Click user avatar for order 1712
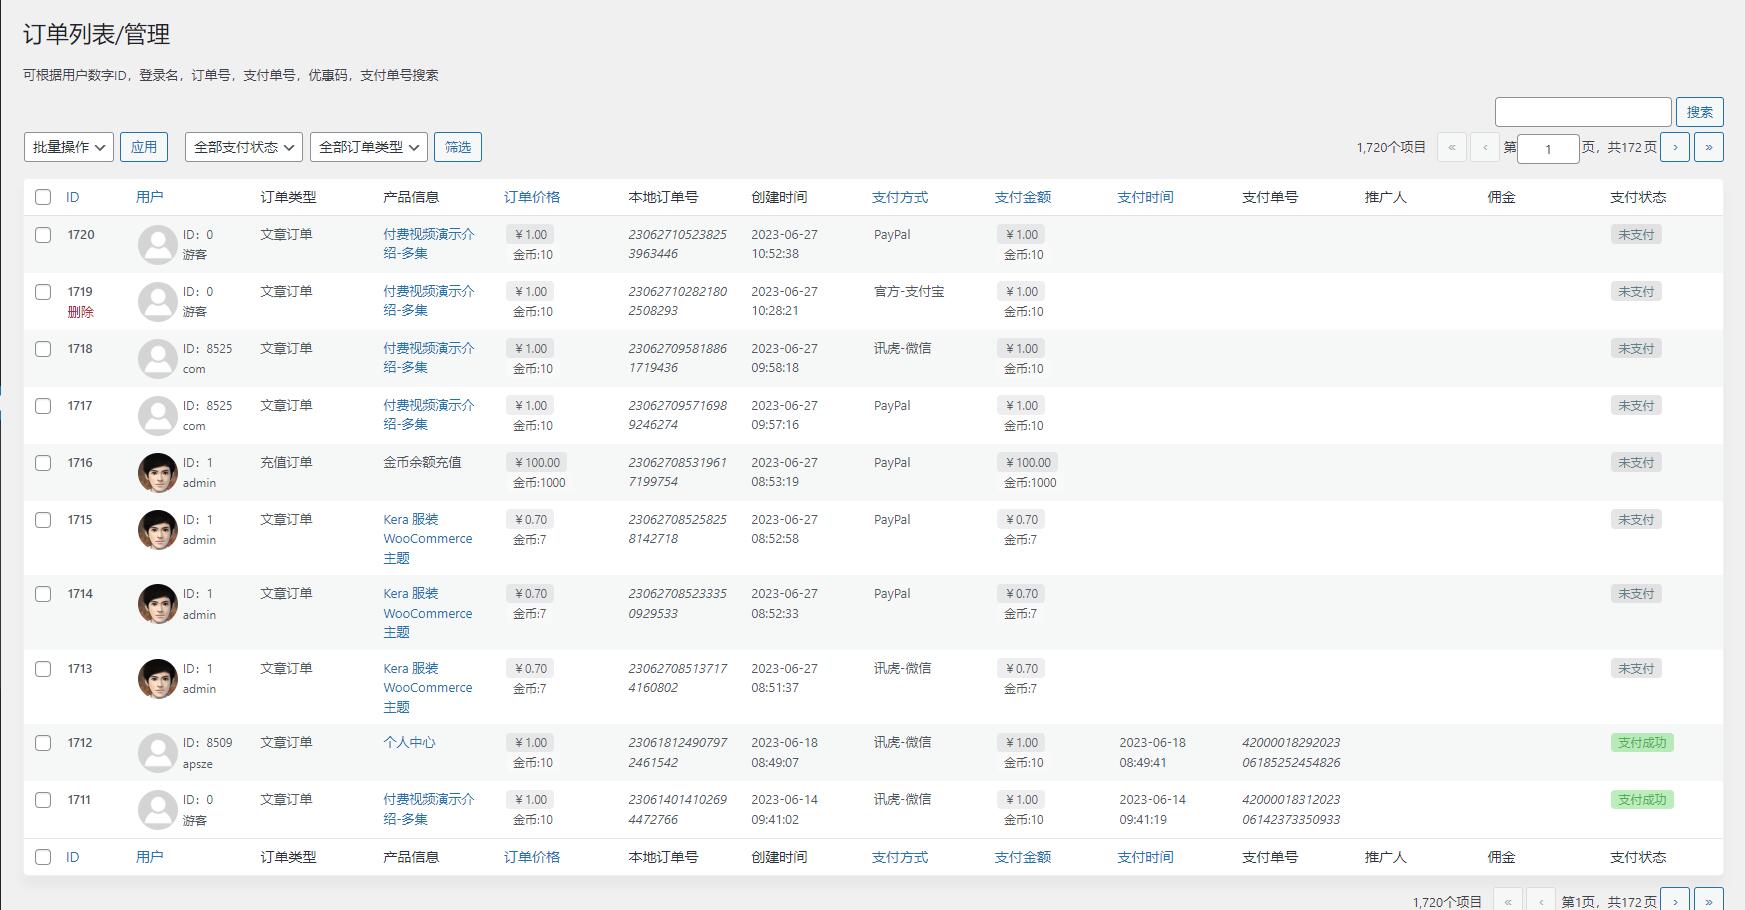The image size is (1745, 910). coord(157,752)
